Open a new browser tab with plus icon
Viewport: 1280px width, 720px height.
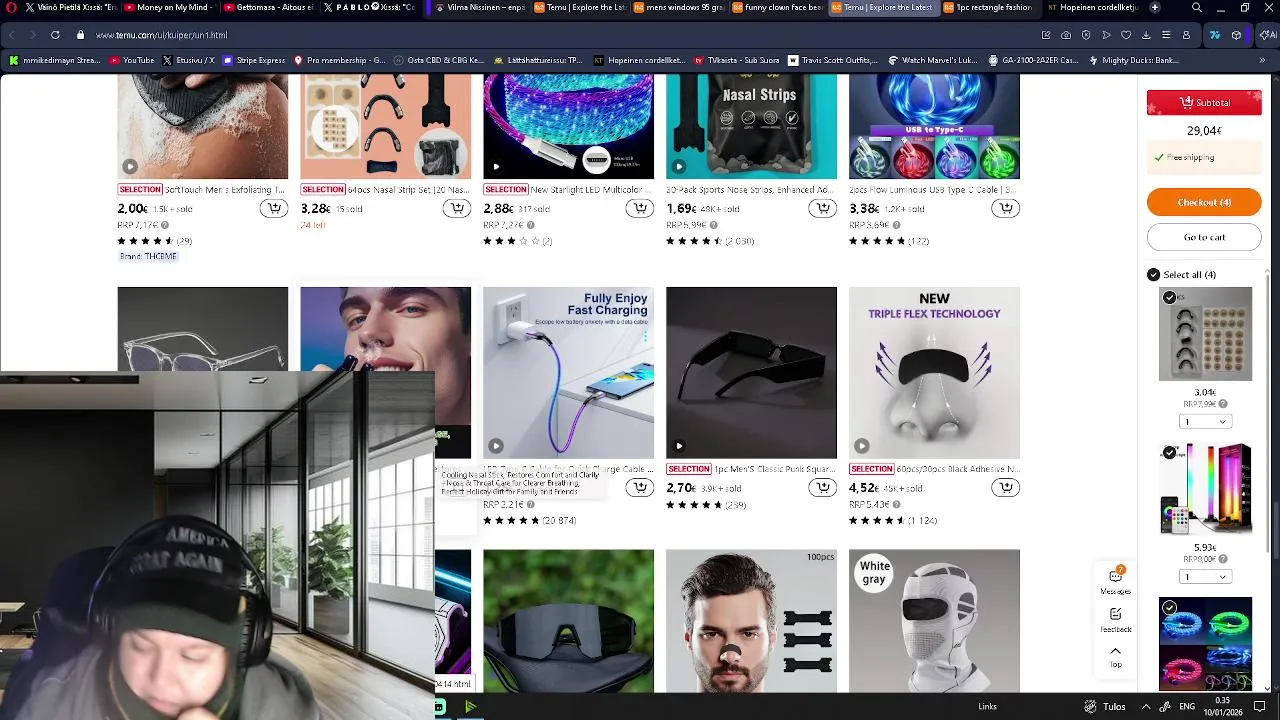(1155, 7)
